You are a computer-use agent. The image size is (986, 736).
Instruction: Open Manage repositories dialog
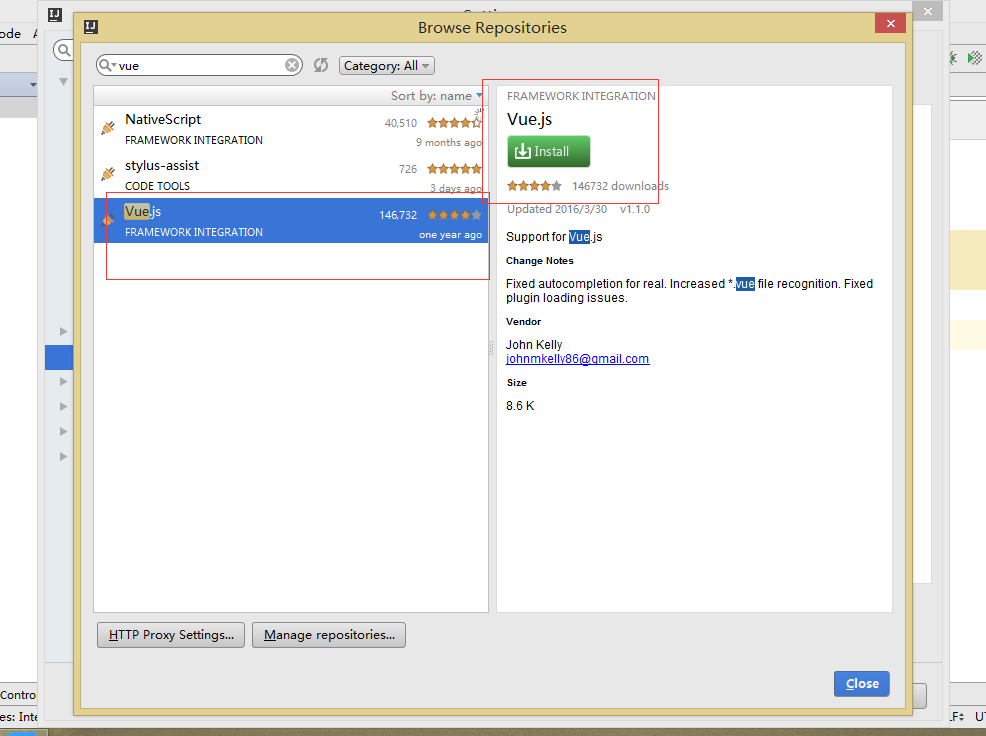329,635
